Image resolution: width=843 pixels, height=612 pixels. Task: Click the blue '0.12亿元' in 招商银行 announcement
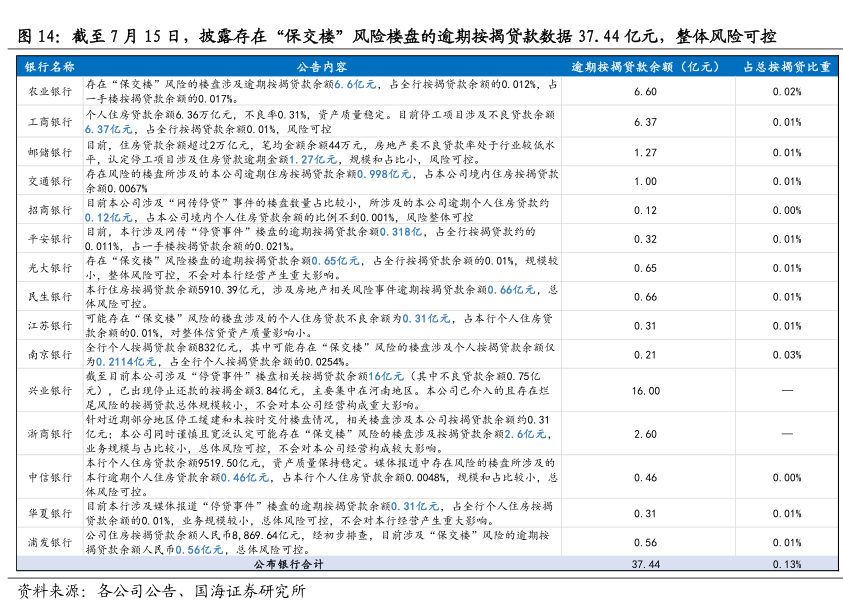pos(109,218)
